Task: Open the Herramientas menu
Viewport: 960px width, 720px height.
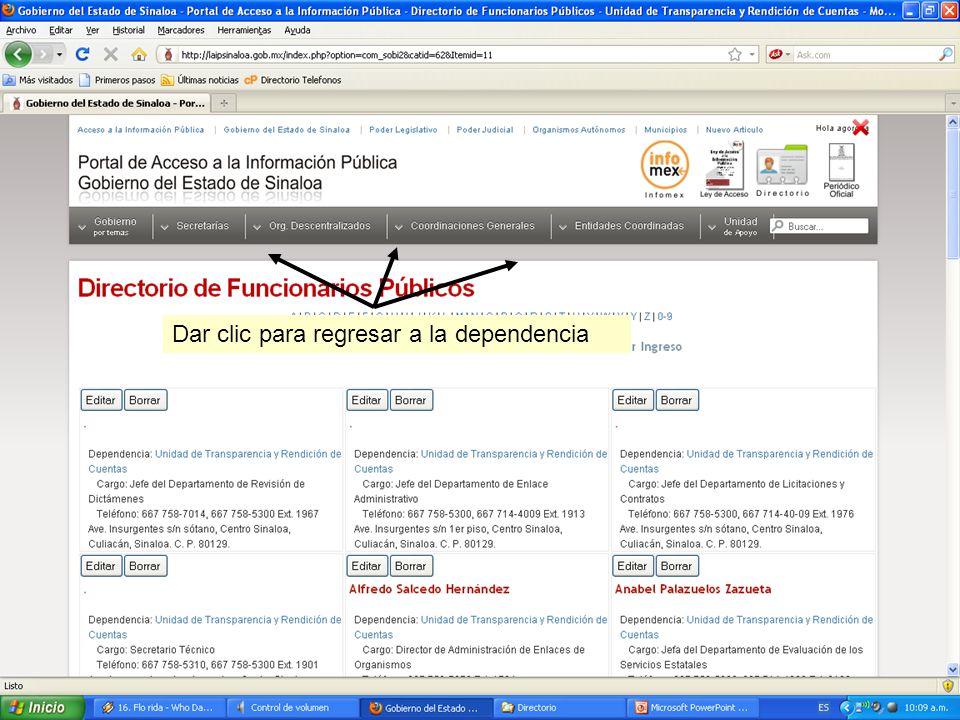Action: [x=244, y=30]
